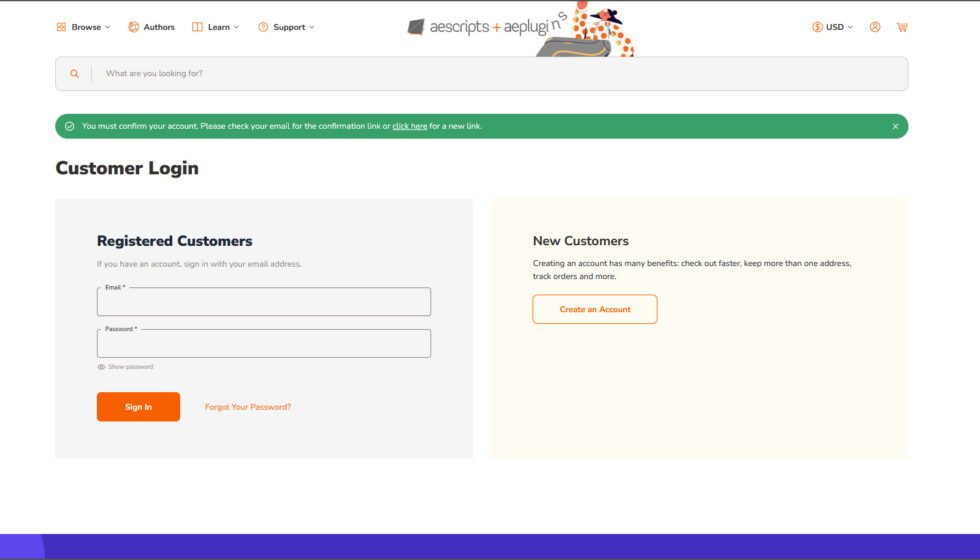Expand the Learn chevron arrow
Screen dimensions: 980x560
tap(236, 27)
